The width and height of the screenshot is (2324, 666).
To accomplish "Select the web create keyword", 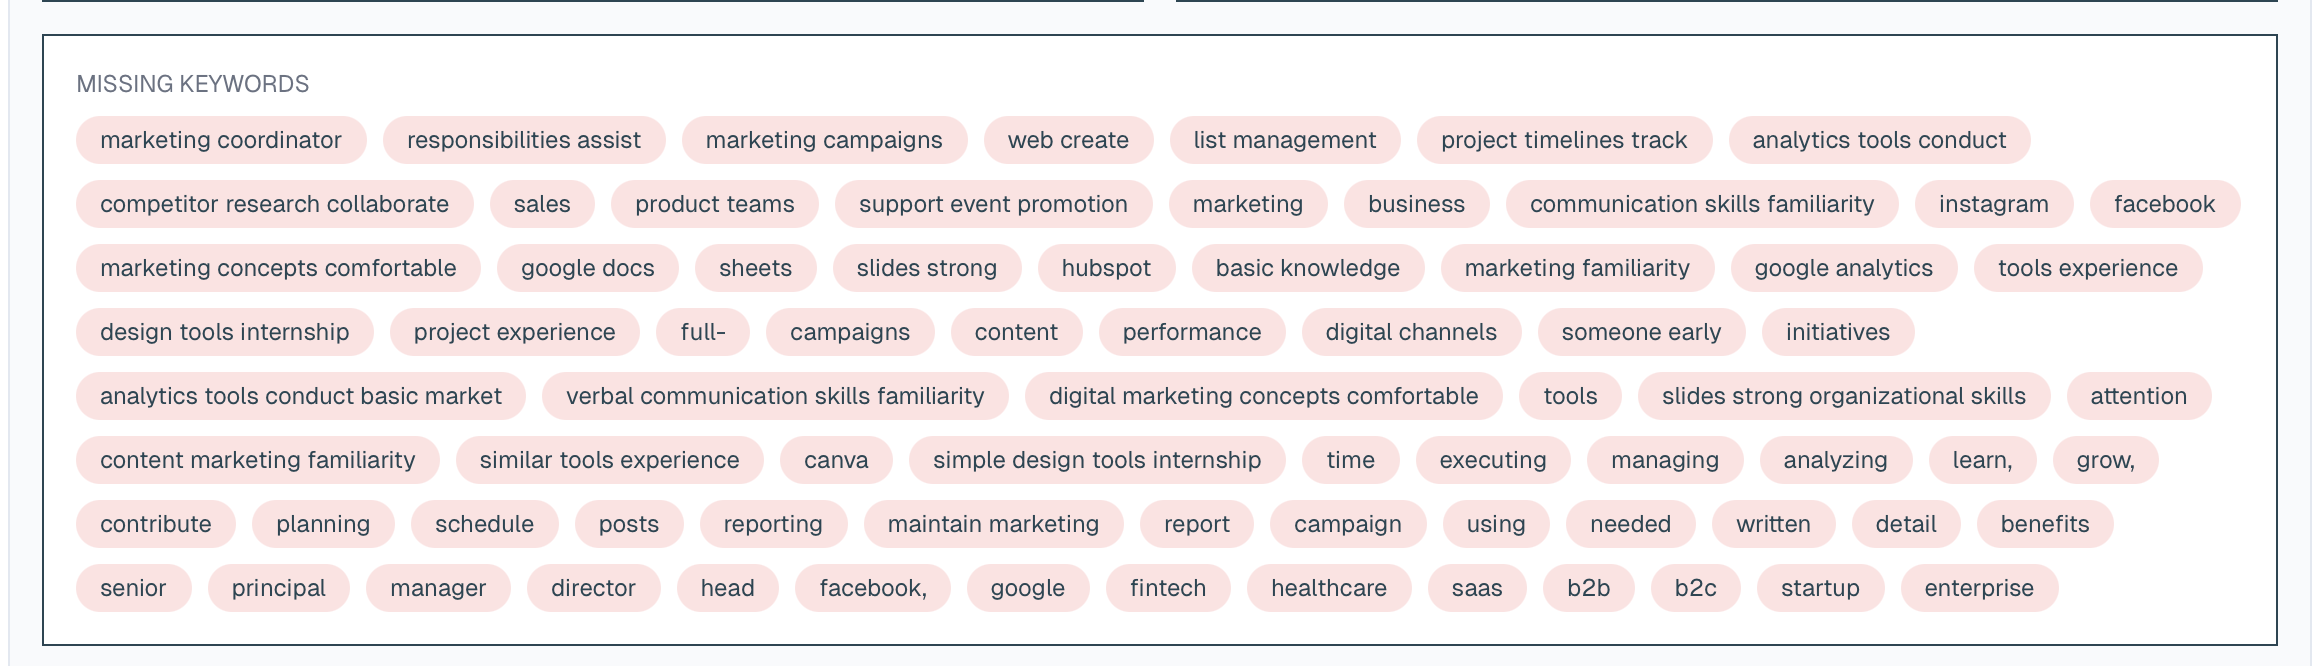I will point(1068,140).
